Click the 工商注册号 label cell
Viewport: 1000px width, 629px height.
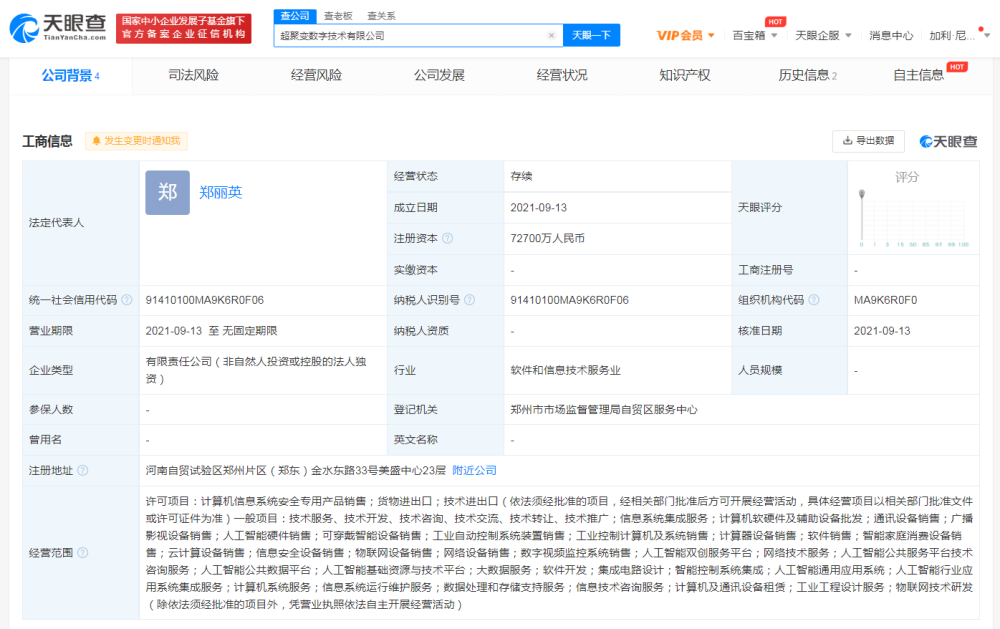coord(790,270)
